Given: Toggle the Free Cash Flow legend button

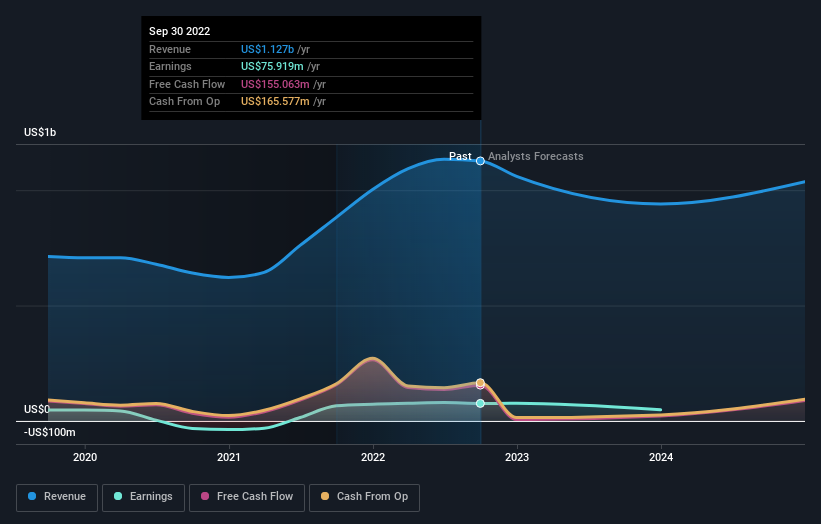Looking at the screenshot, I should [x=247, y=497].
